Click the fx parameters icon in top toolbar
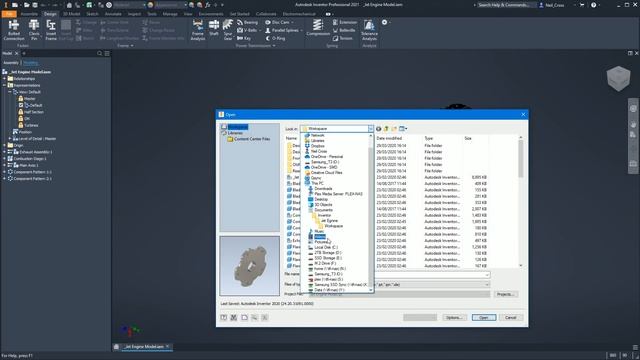 point(208,5)
